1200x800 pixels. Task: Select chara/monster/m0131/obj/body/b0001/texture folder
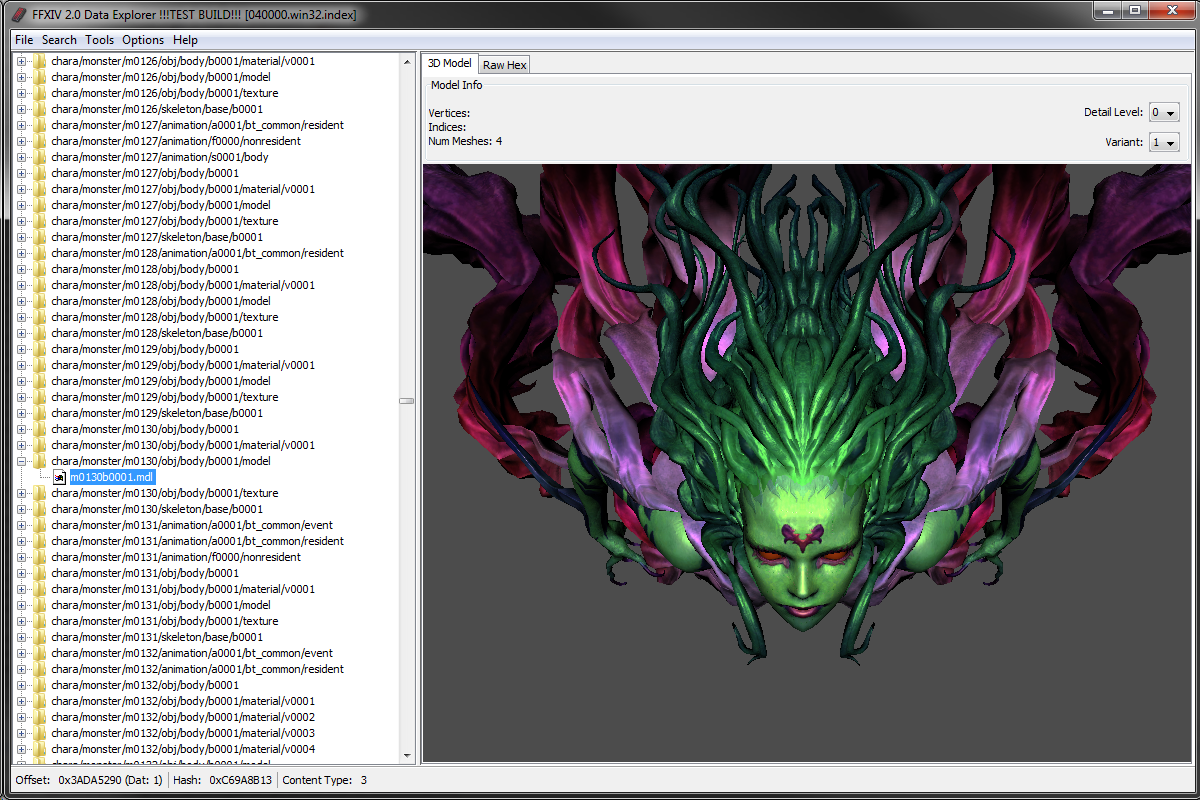tap(165, 621)
